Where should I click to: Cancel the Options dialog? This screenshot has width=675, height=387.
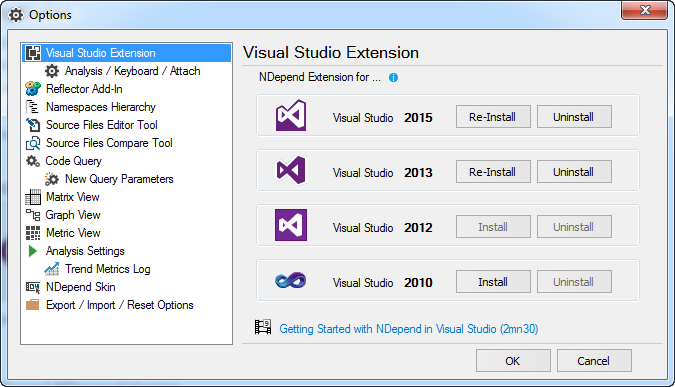pyautogui.click(x=594, y=361)
